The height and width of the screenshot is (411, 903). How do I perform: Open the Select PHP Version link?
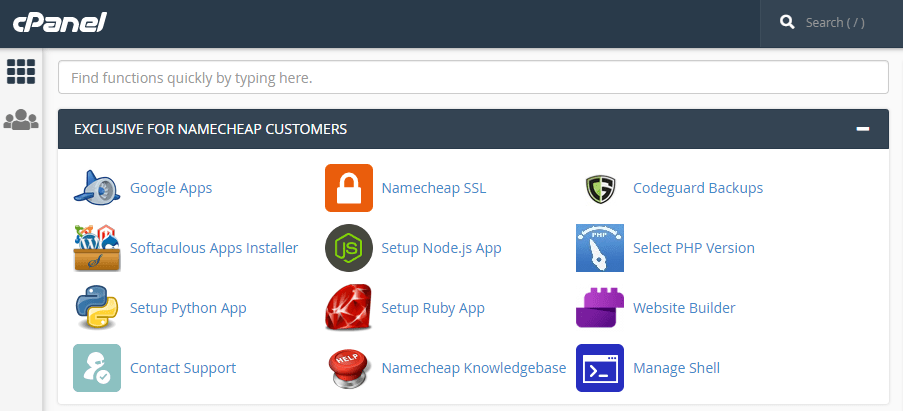point(693,248)
